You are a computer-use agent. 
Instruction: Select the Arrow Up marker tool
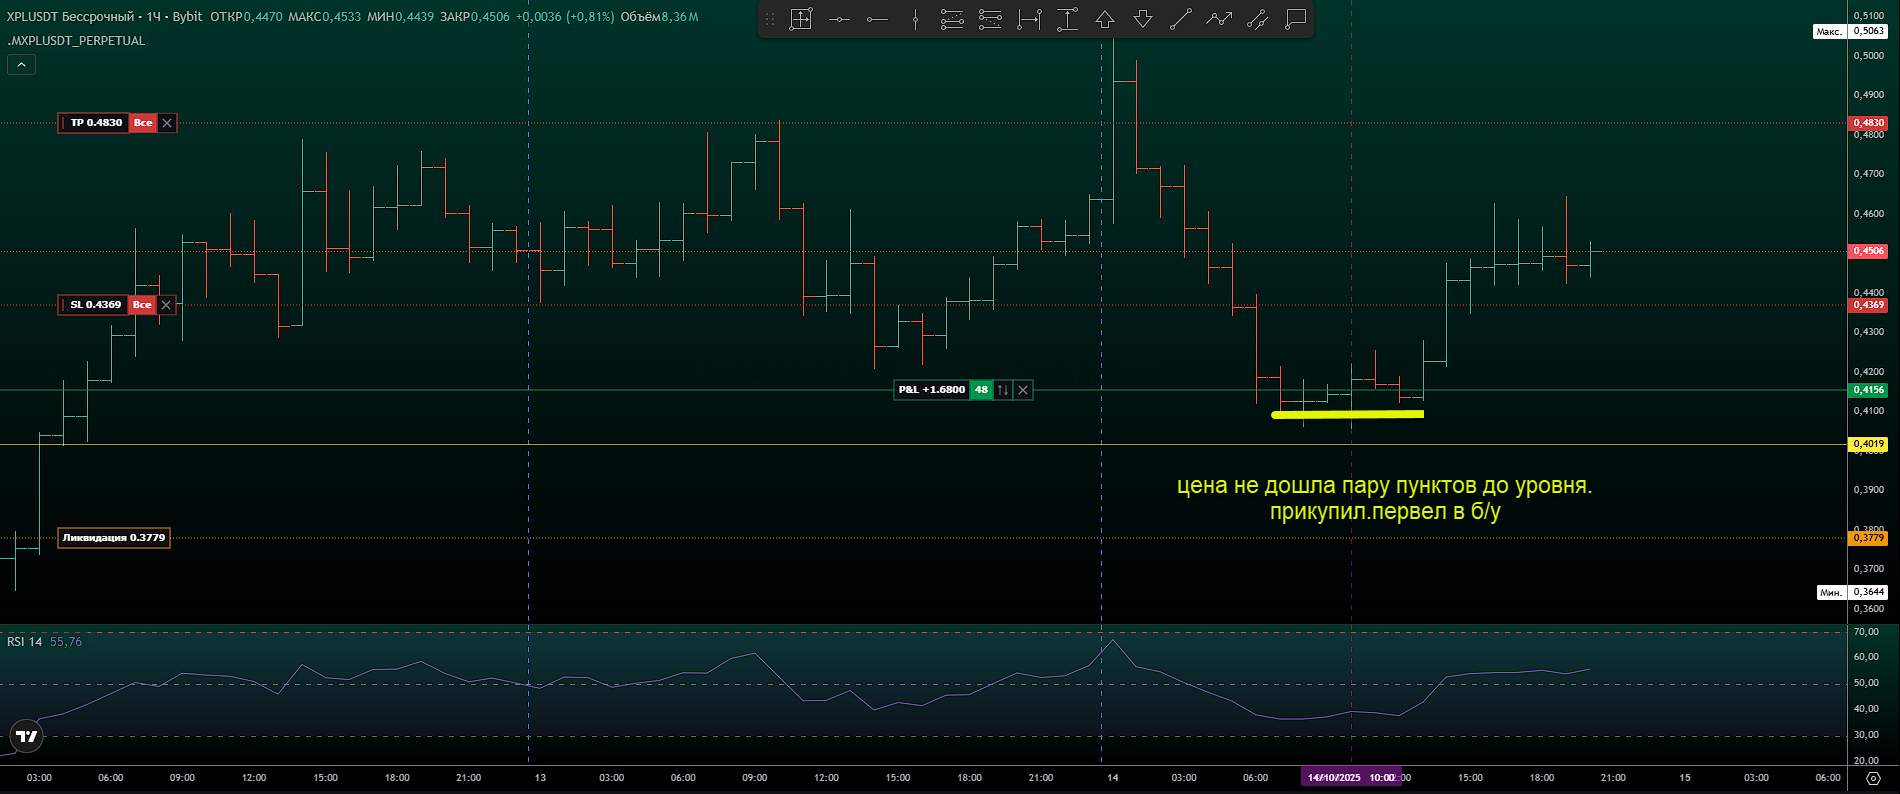coord(1105,19)
